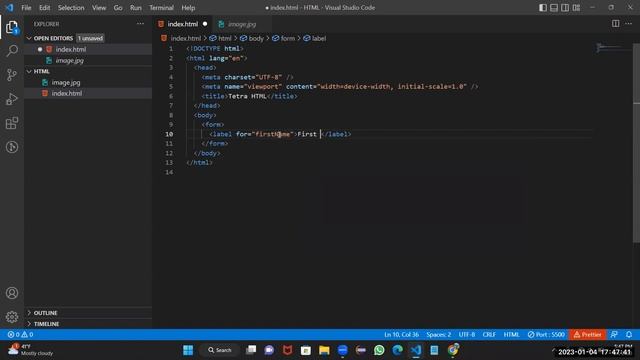Split the editor right
640x360 pixels.
pos(616,24)
